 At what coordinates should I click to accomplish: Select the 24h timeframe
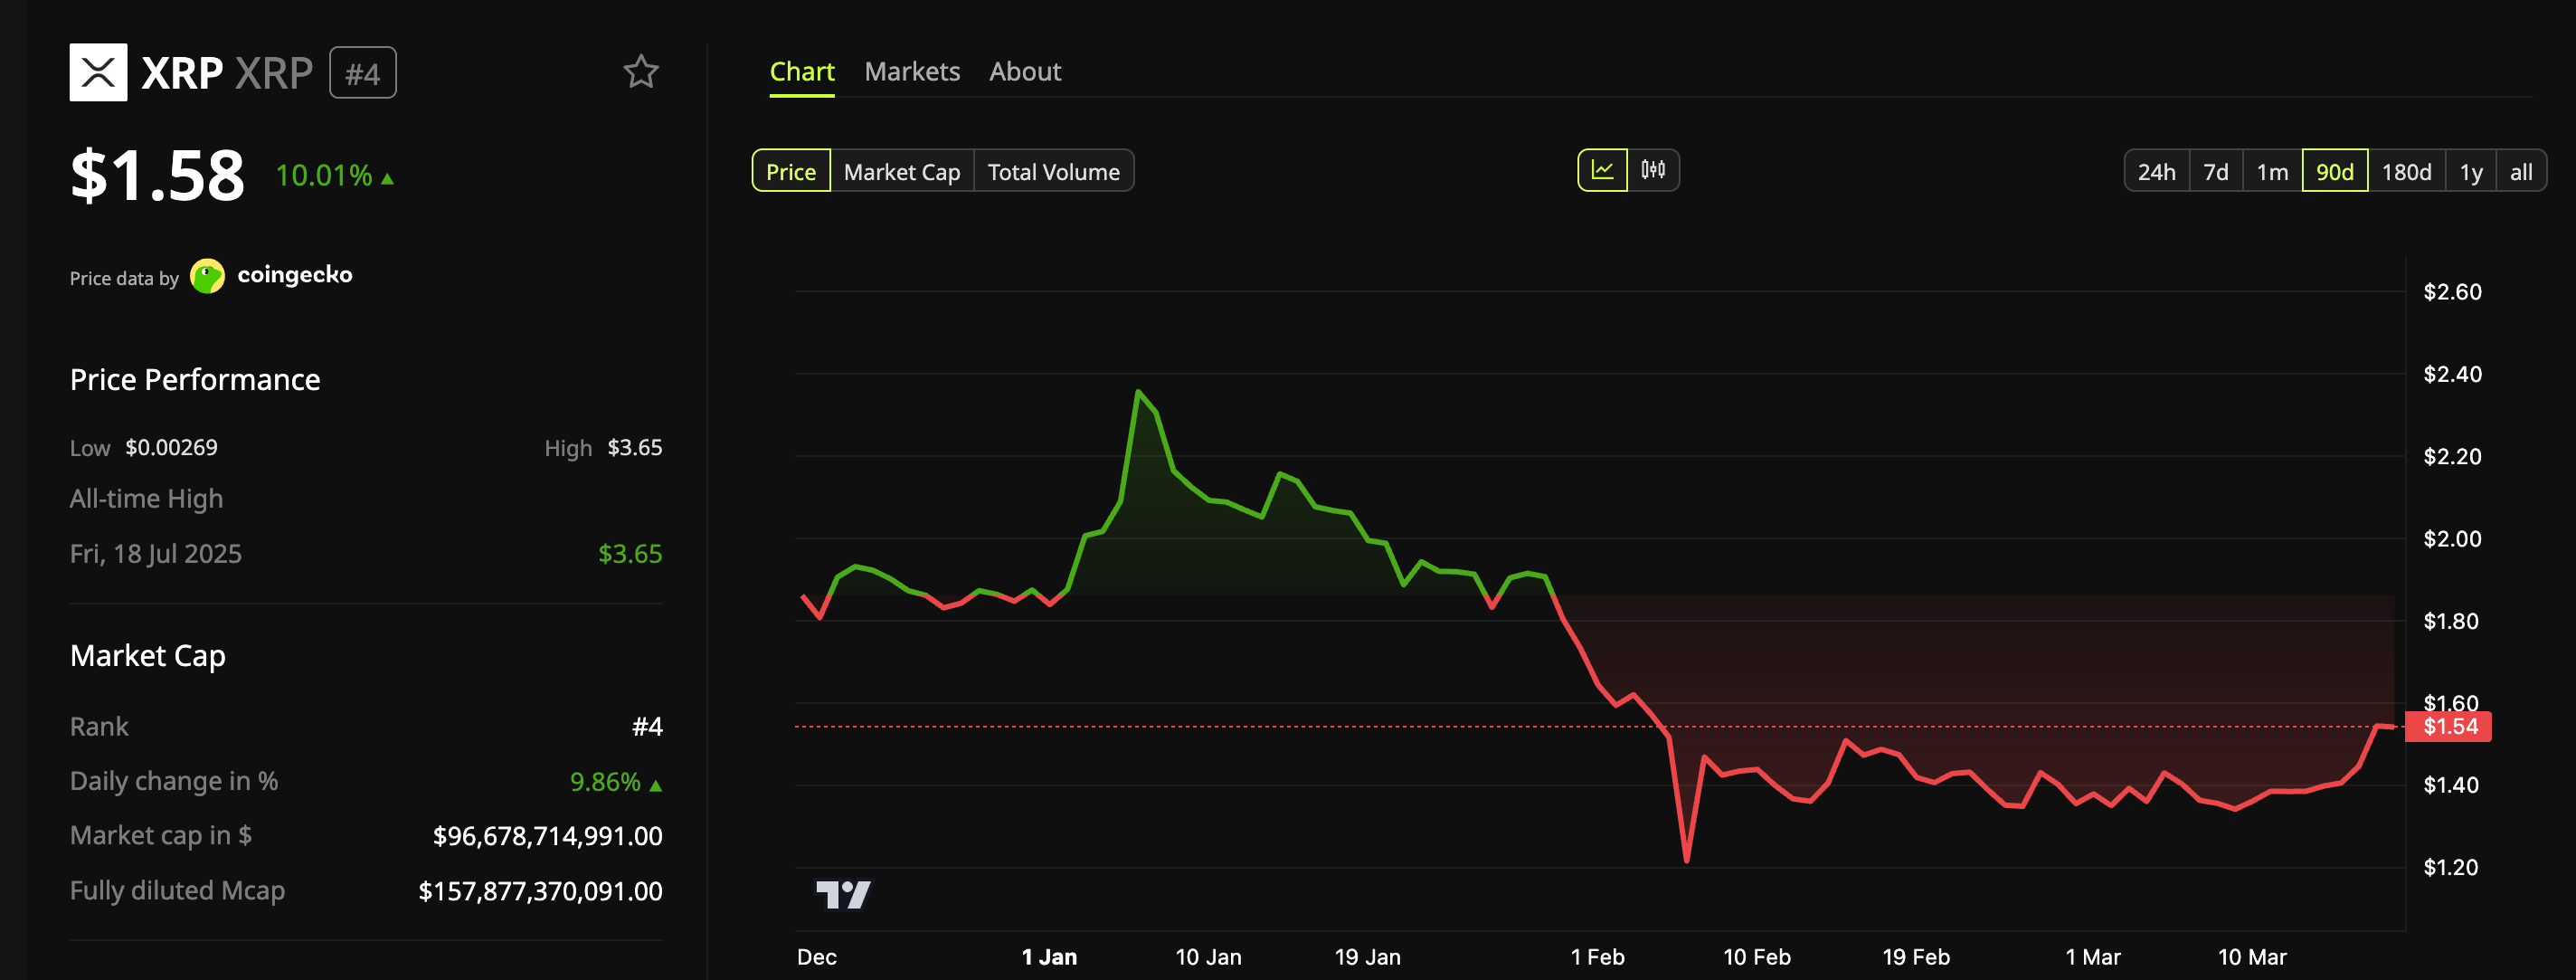(x=2157, y=171)
